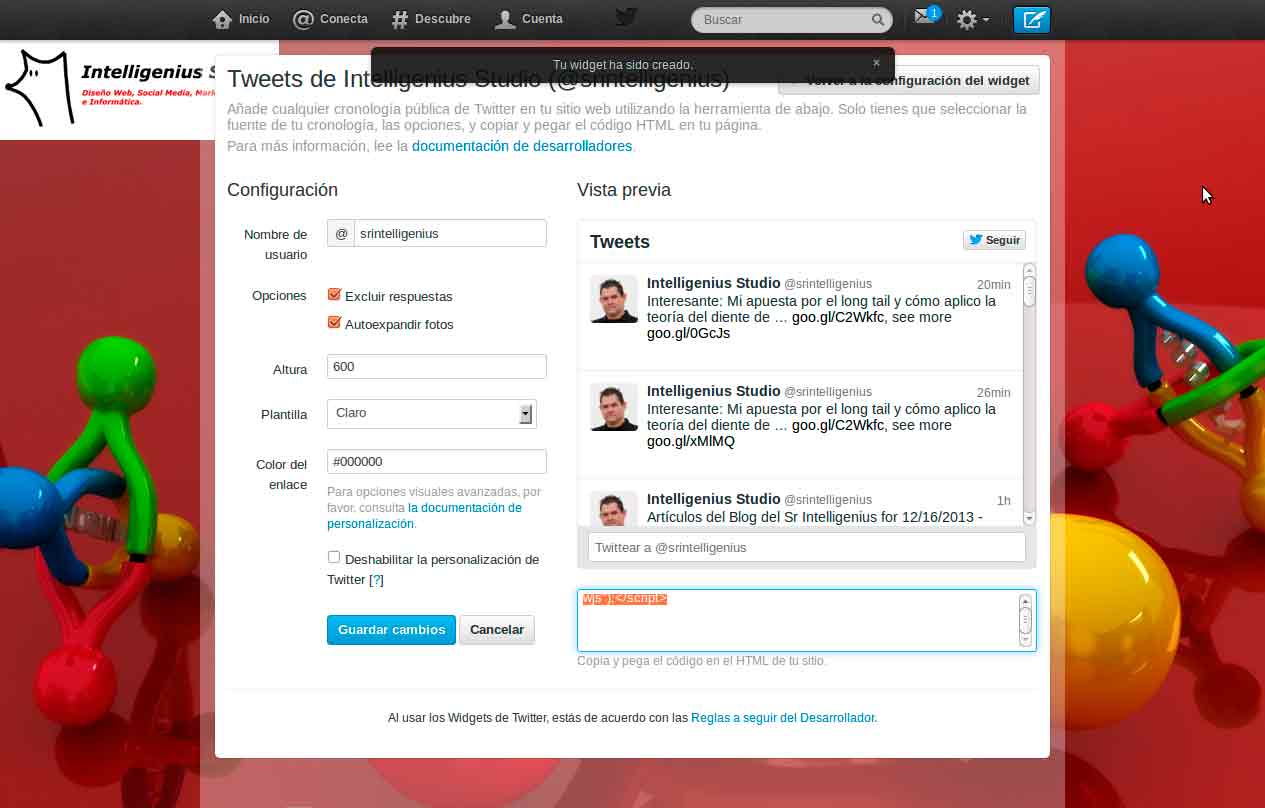Click the Twitter bird logo in top bar
The image size is (1265, 808).
626,18
